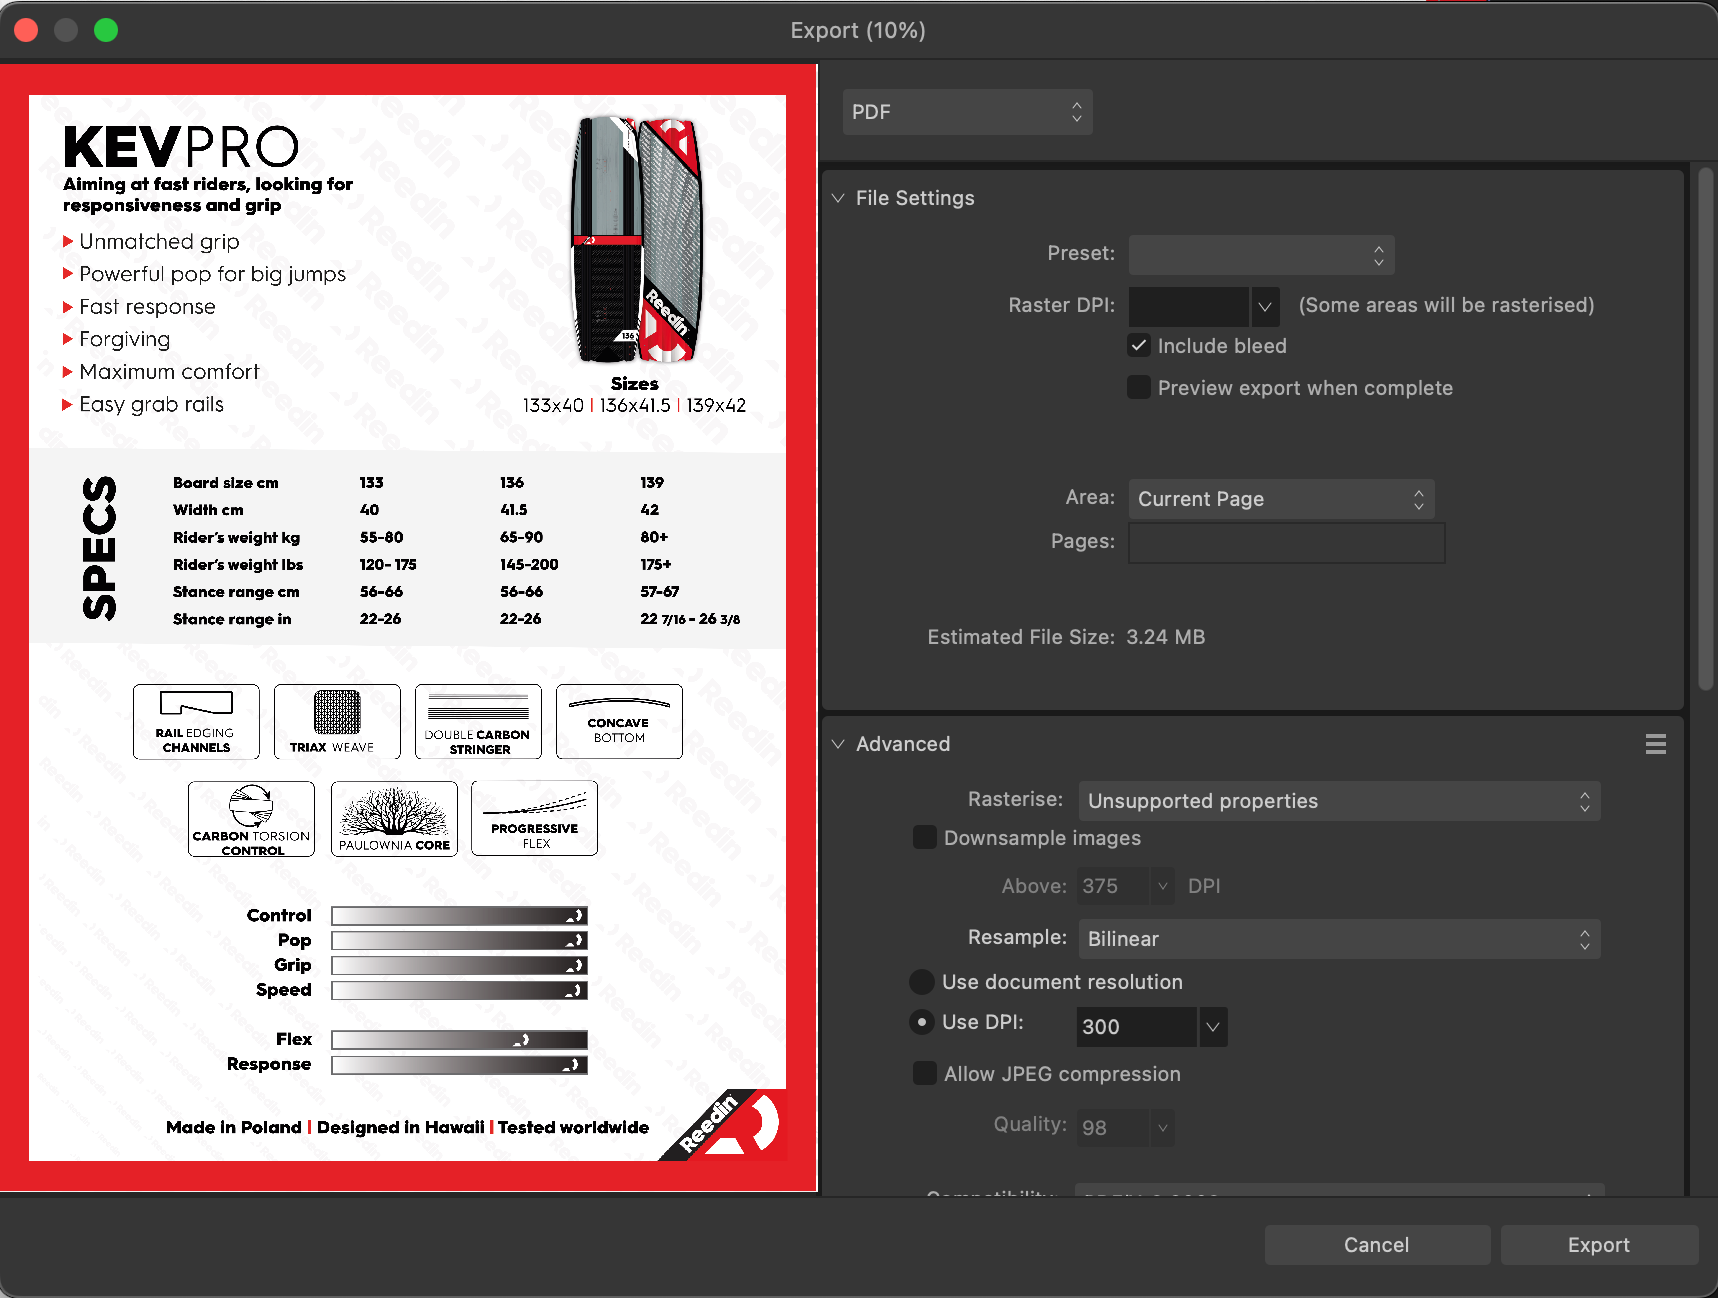The width and height of the screenshot is (1718, 1298).
Task: Open the Above DPI threshold dropdown arrow
Action: pos(1162,886)
